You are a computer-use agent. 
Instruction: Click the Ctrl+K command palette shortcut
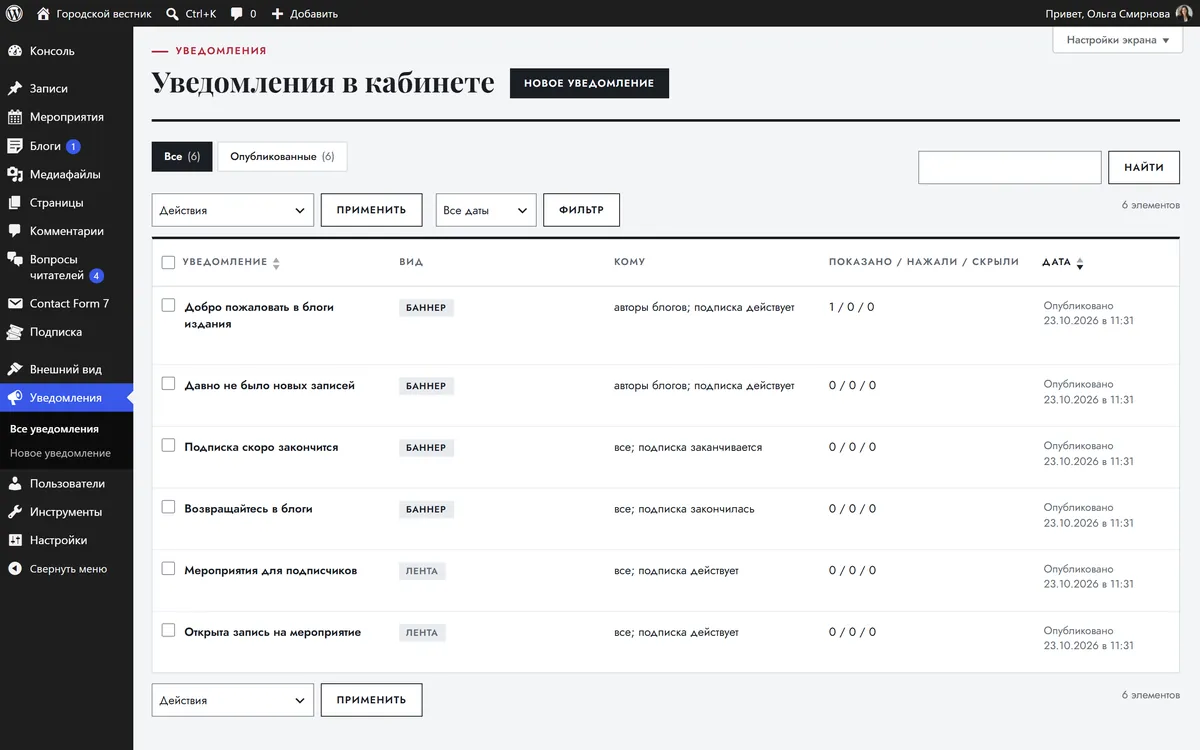pyautogui.click(x=200, y=14)
